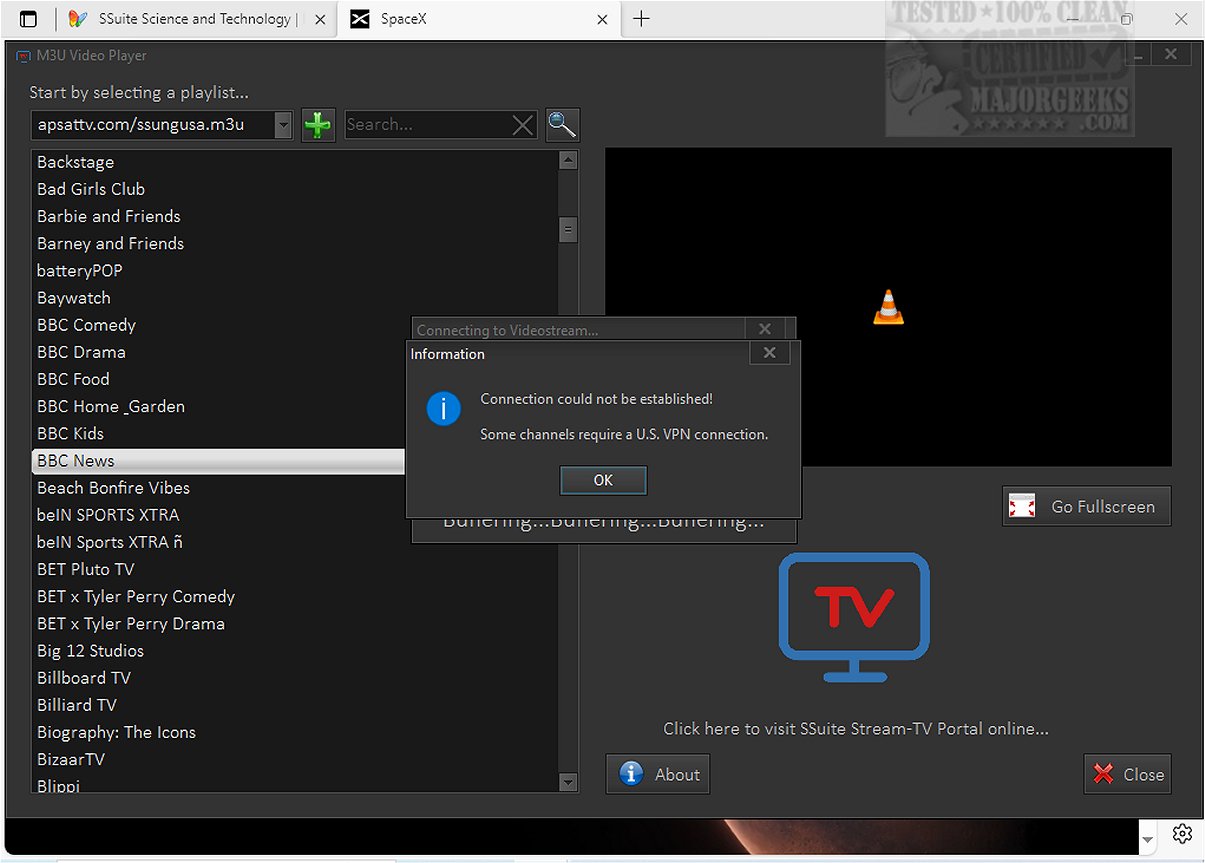Click the channel list scroll down arrow
The width and height of the screenshot is (1205, 863).
pyautogui.click(x=568, y=782)
